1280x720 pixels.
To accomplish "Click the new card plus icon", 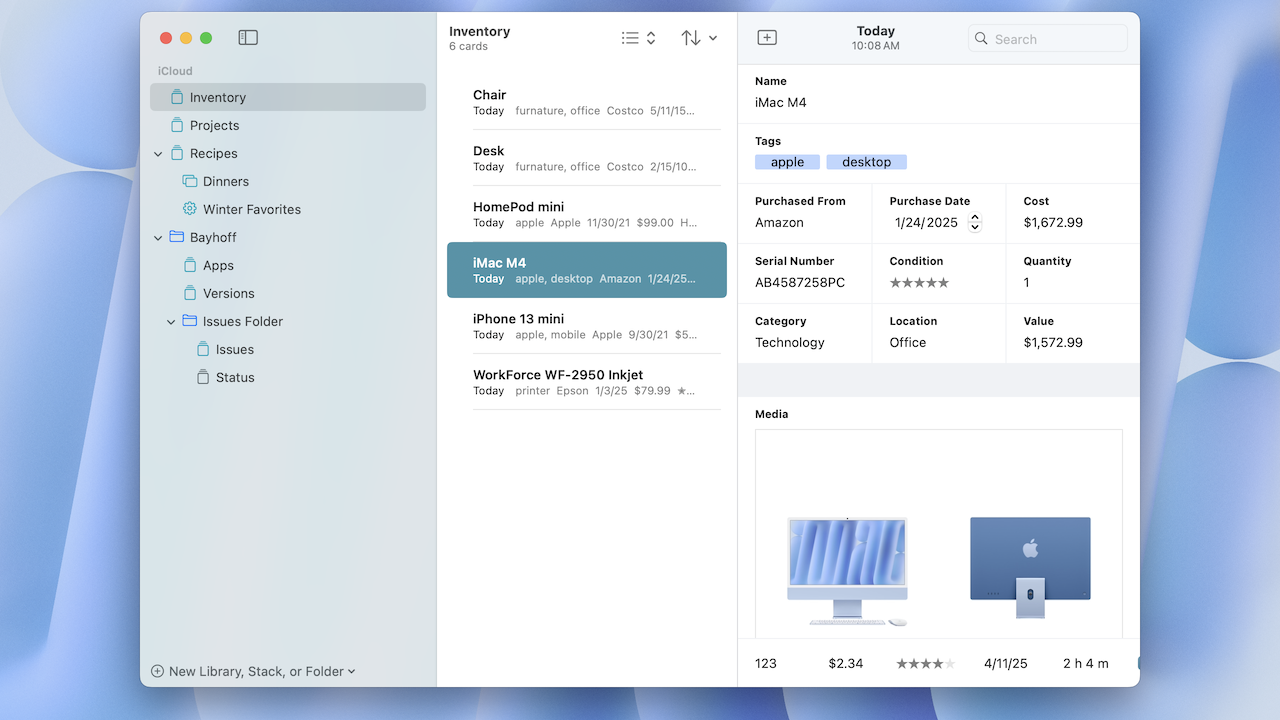I will click(x=767, y=38).
